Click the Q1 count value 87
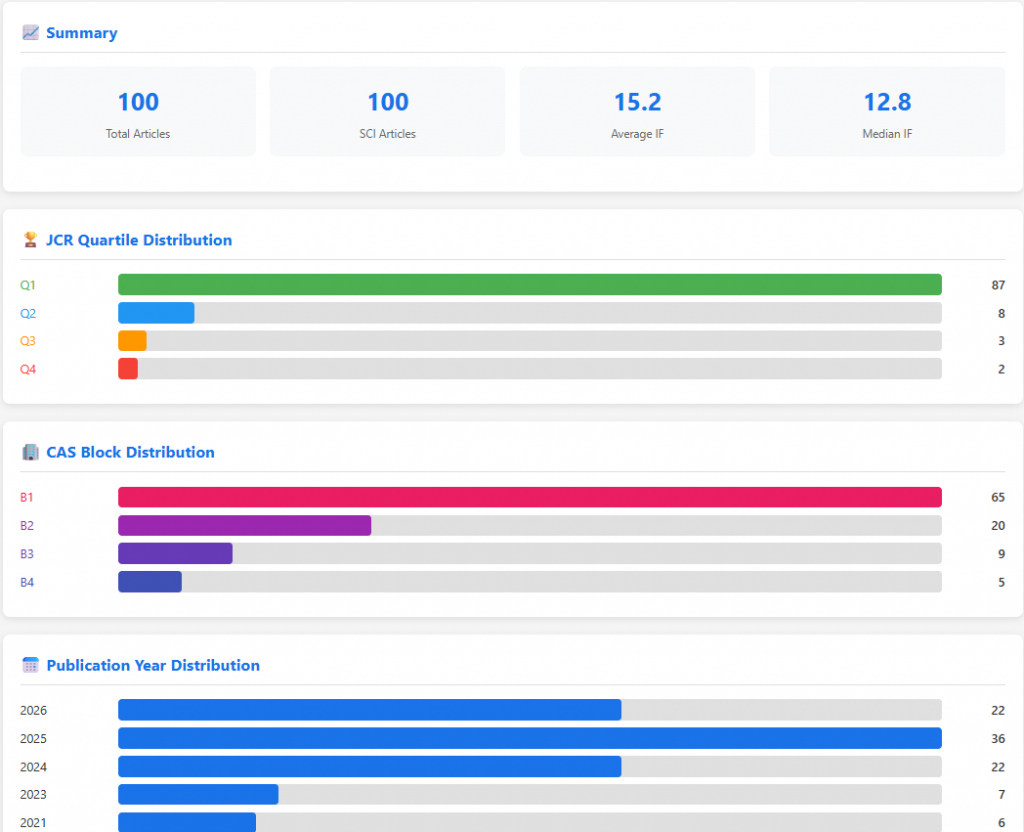The image size is (1024, 832). 998,285
